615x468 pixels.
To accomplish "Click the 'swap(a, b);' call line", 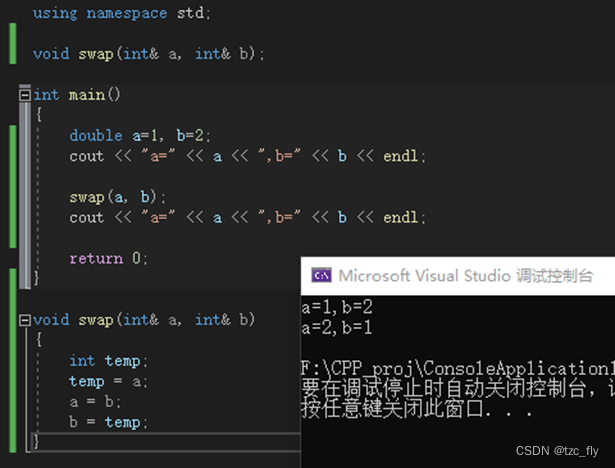I will pyautogui.click(x=118, y=197).
